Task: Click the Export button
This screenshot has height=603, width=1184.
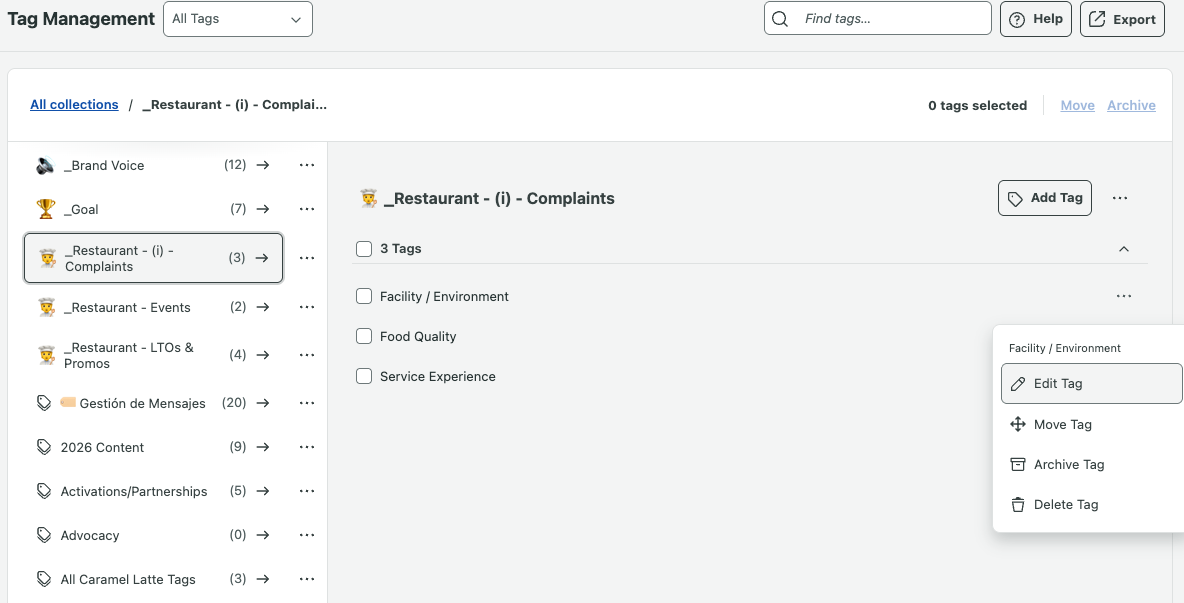Action: tap(1122, 19)
